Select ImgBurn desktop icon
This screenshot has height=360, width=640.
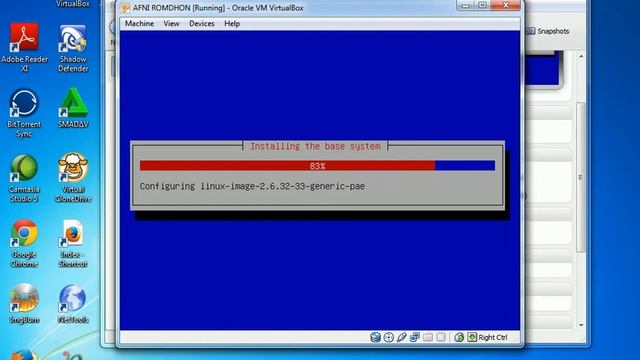pos(24,304)
